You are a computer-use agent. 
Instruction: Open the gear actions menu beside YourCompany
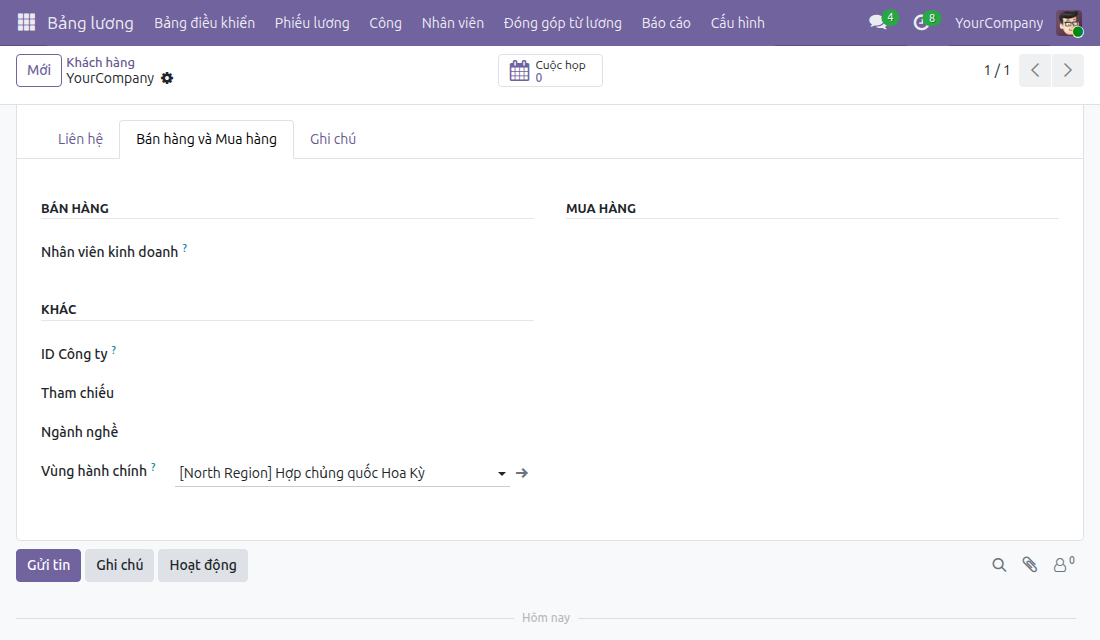tap(167, 78)
